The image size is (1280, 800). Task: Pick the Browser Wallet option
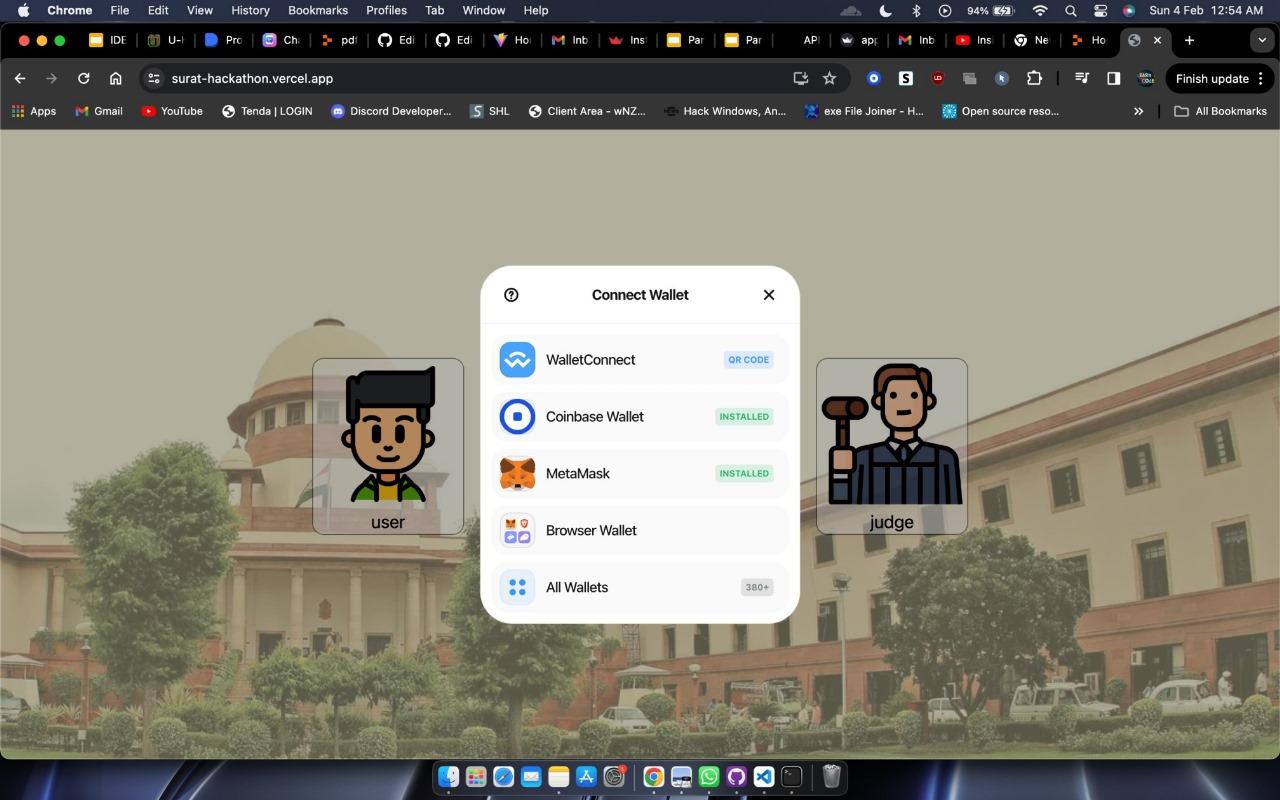(x=639, y=531)
